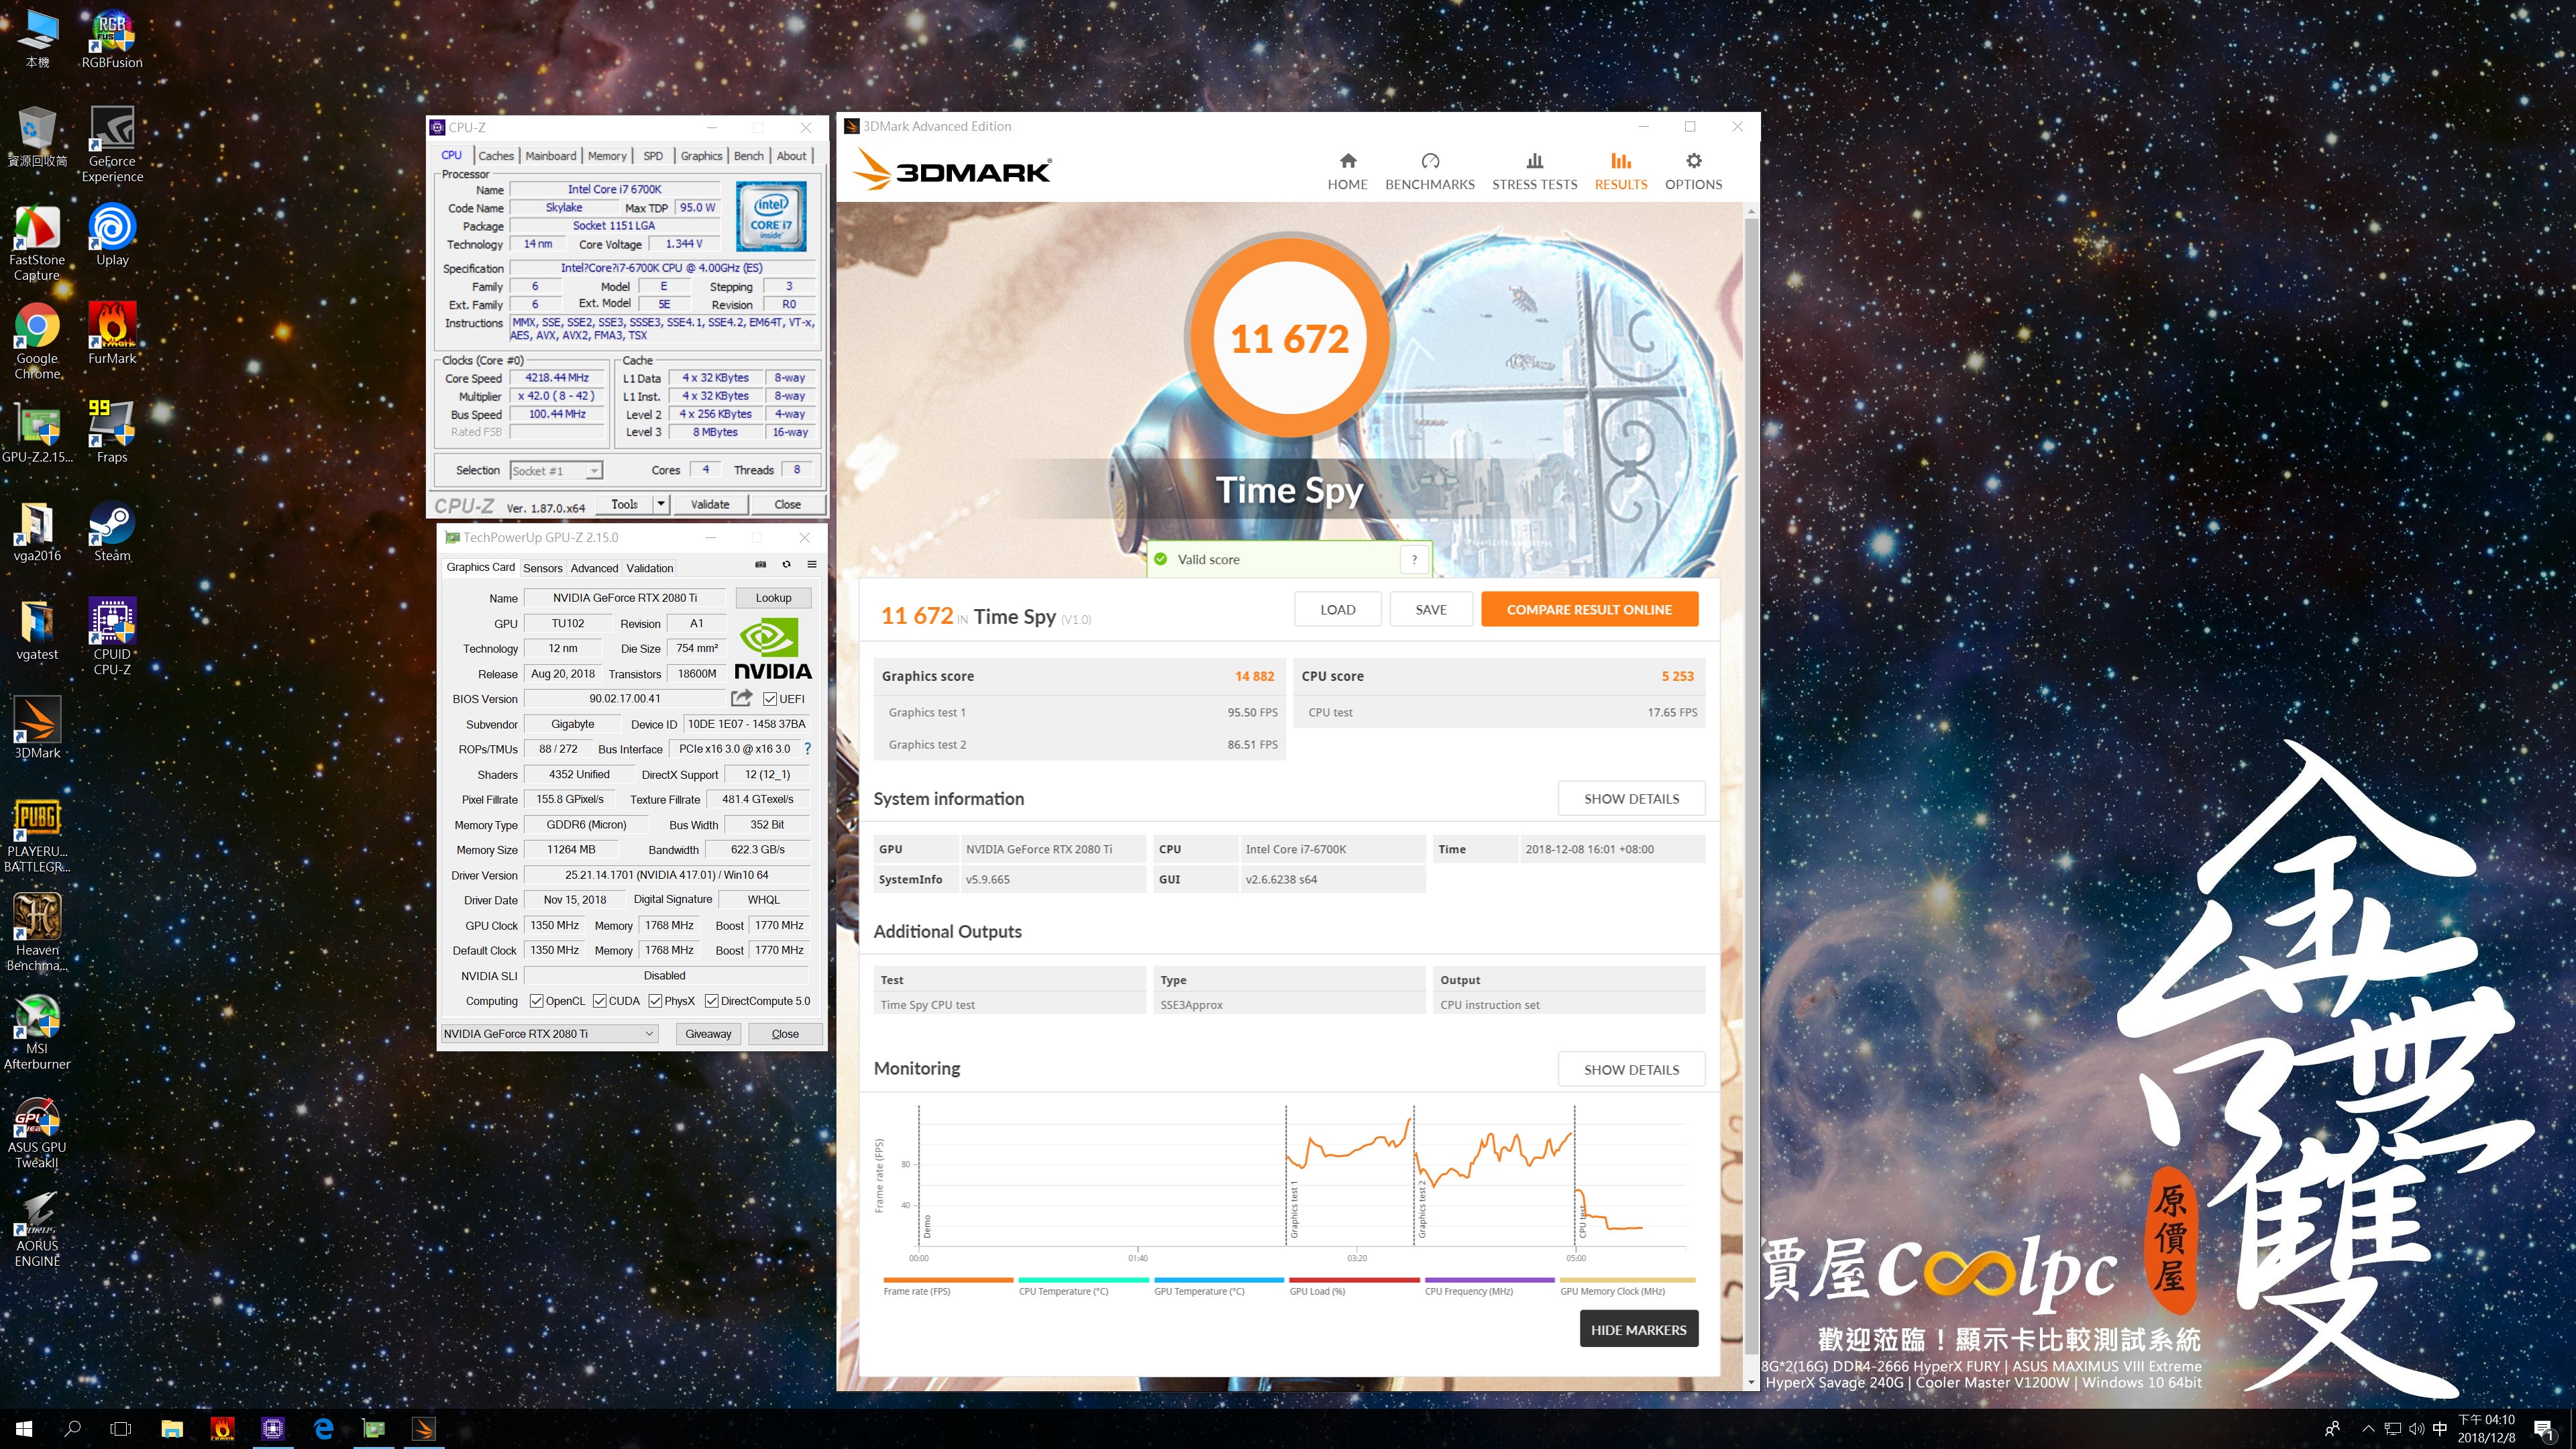Click Lookup button in GPU-Z
This screenshot has width=2576, height=1449.
(x=773, y=598)
